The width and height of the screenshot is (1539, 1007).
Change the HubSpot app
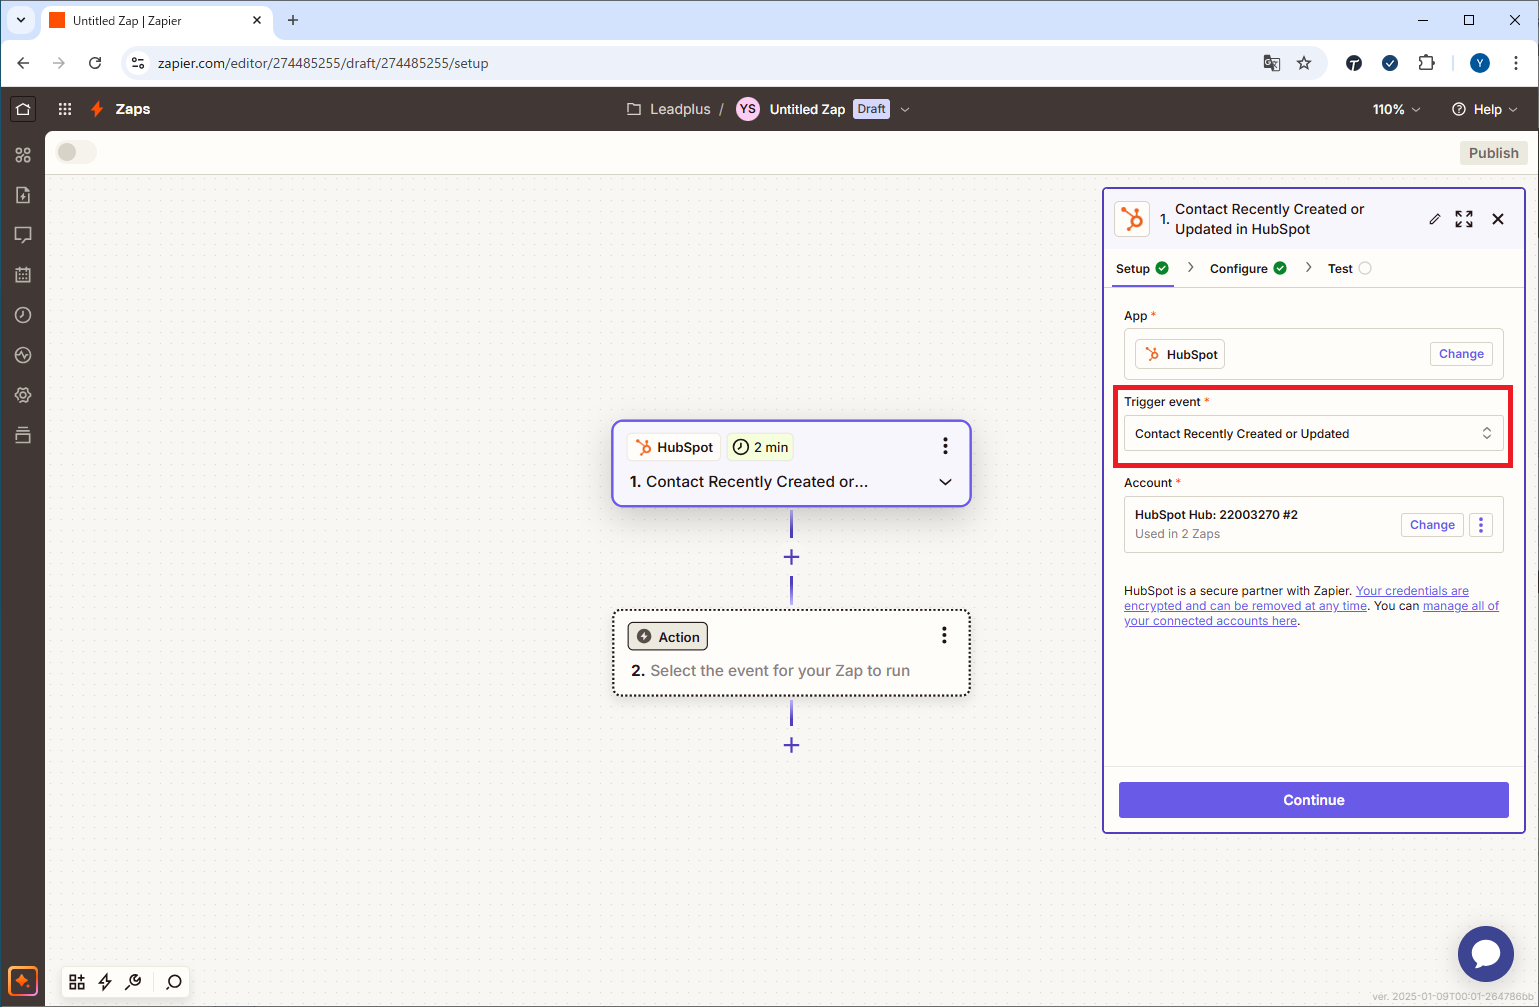(x=1461, y=354)
